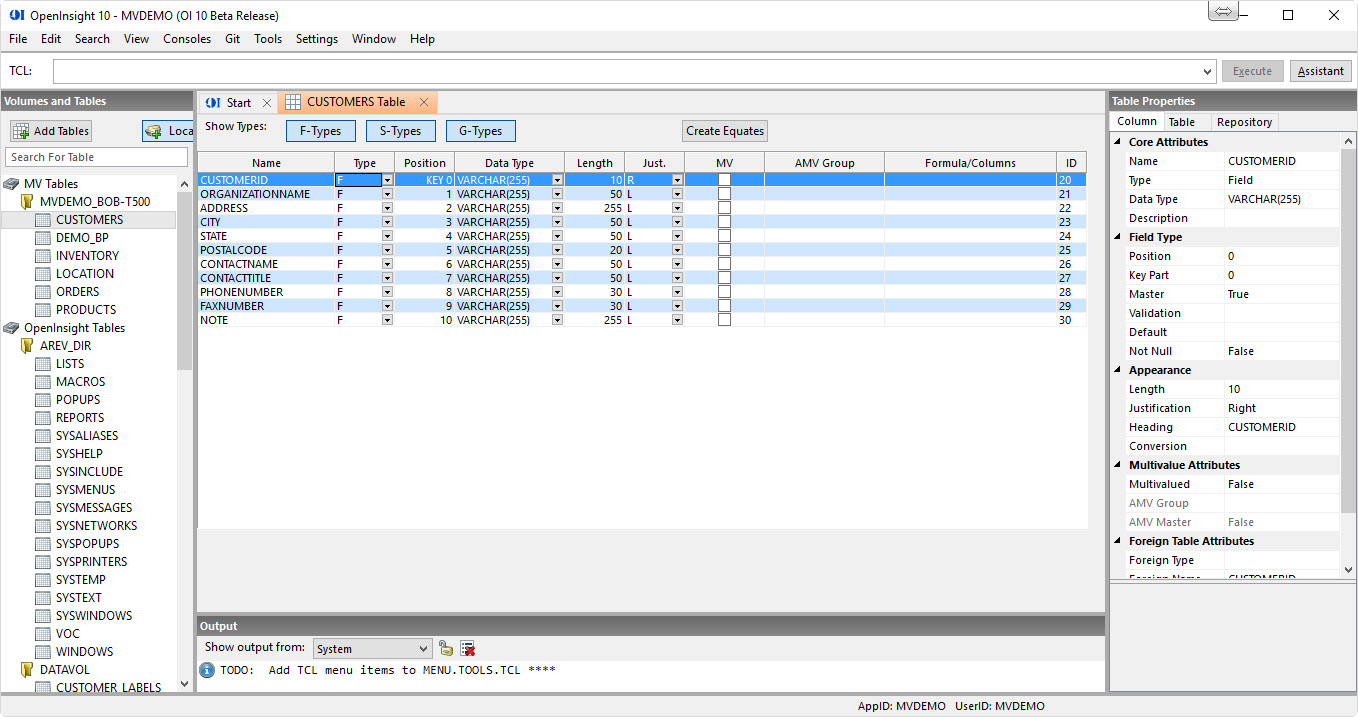Open Just. dropdown for CITY row
The width and height of the screenshot is (1358, 717).
click(x=677, y=222)
